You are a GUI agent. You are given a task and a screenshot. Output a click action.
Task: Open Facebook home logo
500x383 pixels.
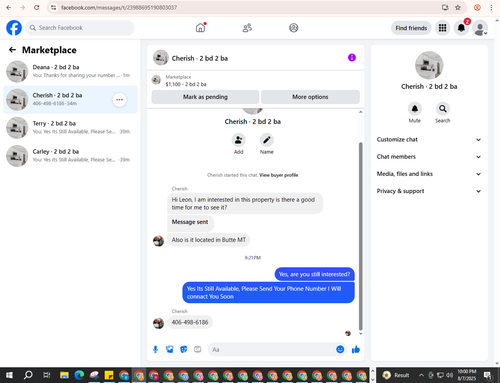pyautogui.click(x=14, y=28)
